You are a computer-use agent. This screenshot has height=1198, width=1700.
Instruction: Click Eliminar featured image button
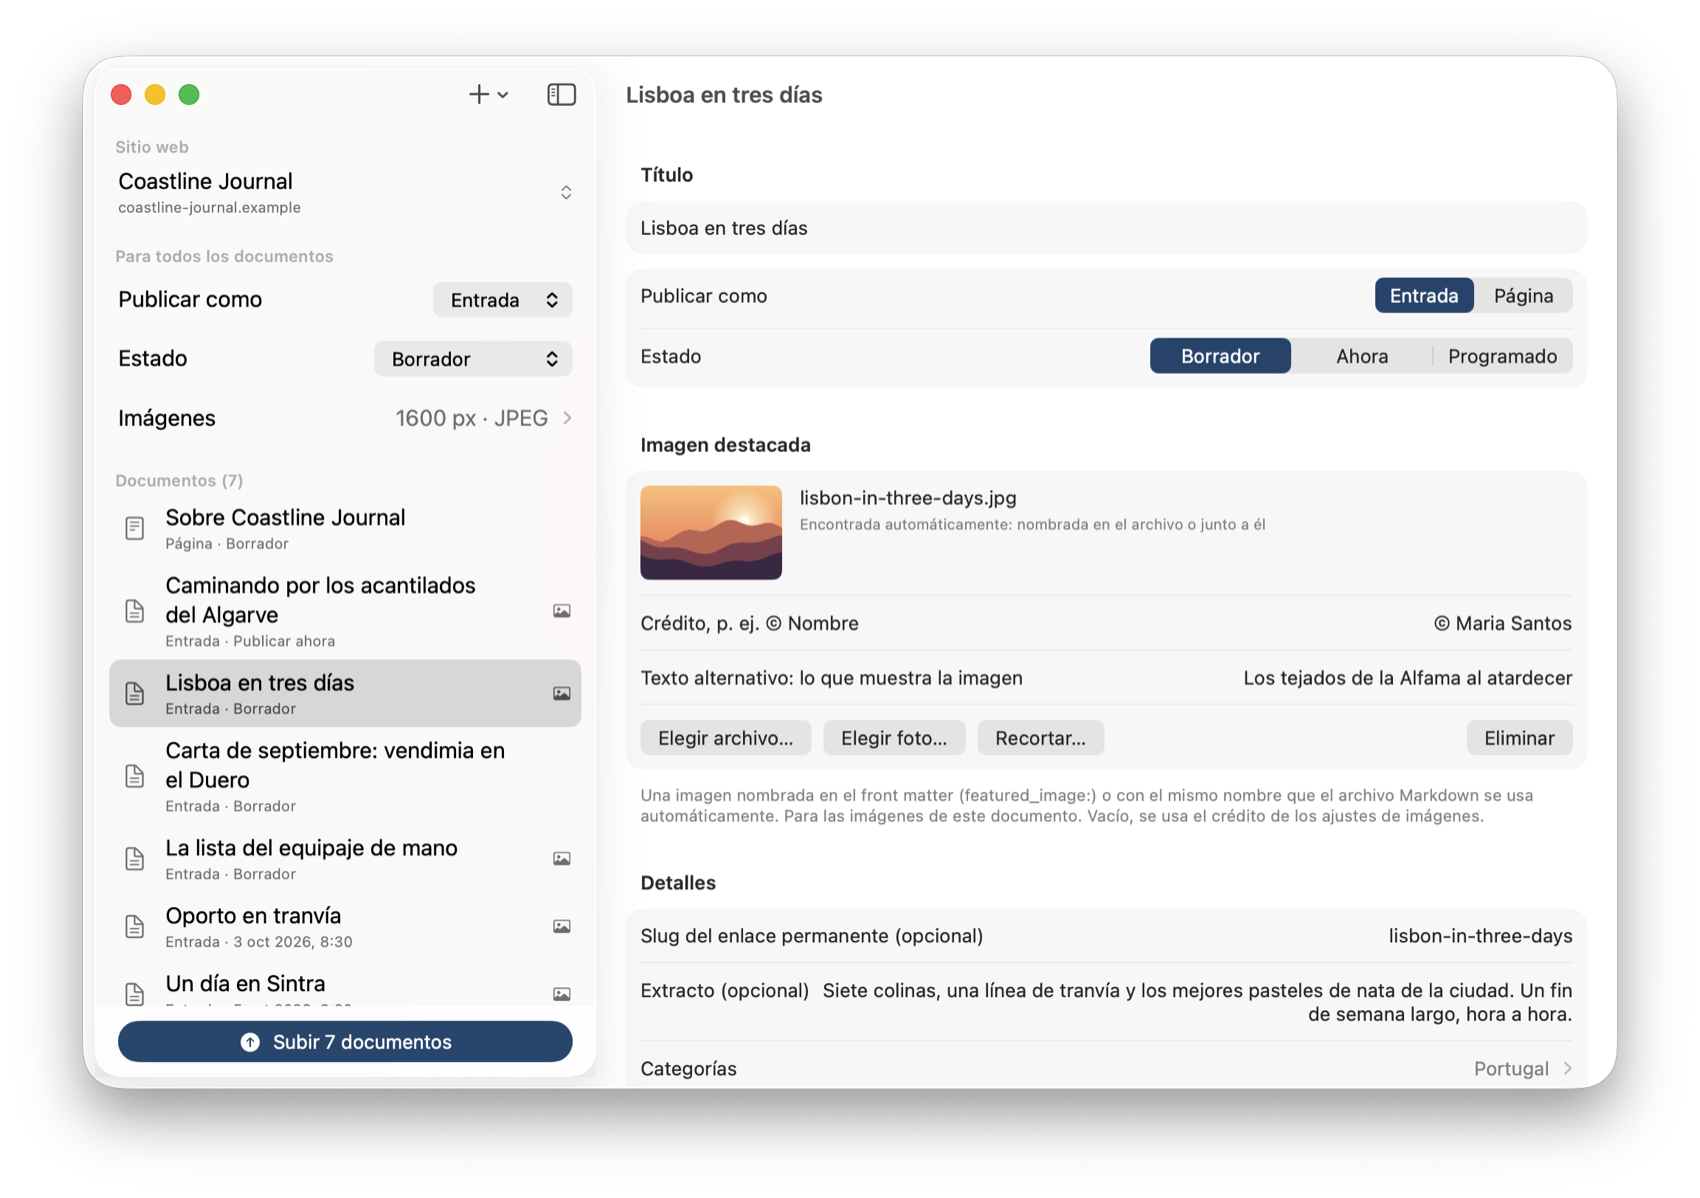[x=1519, y=738]
